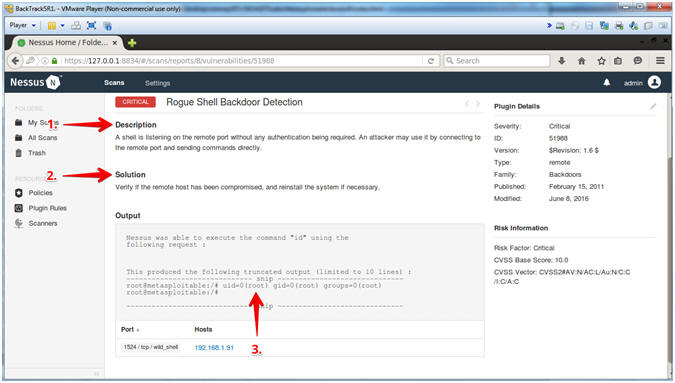Bookmark this page star icon
675x383 pixels.
601,61
